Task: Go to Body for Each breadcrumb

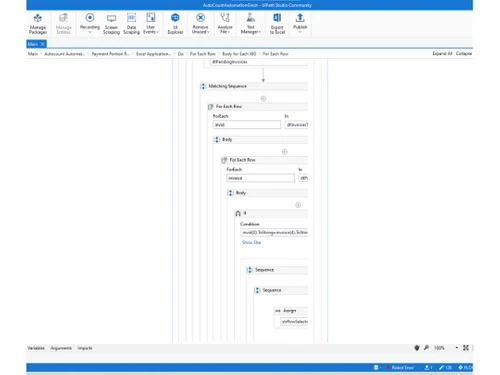Action: point(239,54)
